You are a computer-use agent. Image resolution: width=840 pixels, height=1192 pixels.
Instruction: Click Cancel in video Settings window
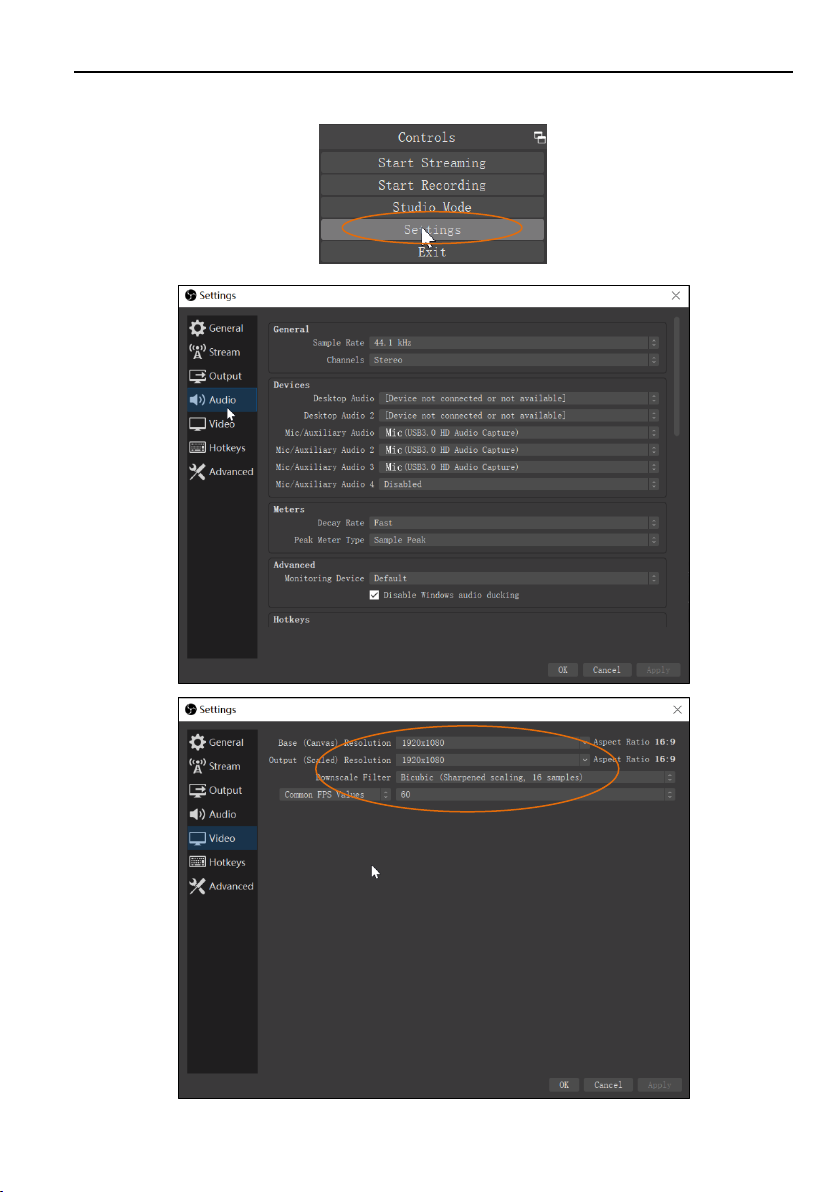point(608,1085)
